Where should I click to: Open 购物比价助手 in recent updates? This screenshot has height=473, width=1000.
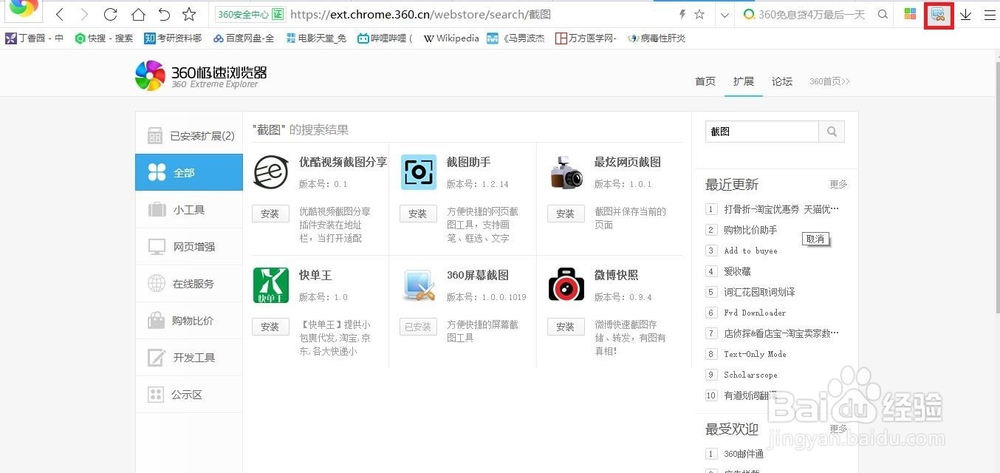click(x=751, y=230)
